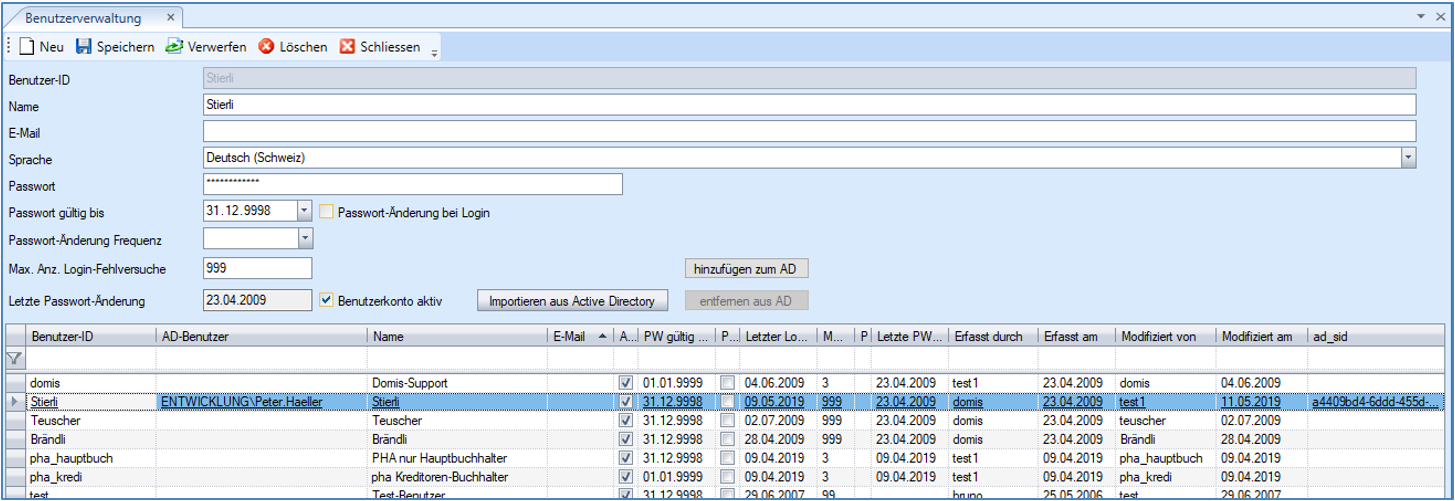This screenshot has width=1455, height=501.
Task: Click Importieren aus Active Directory button
Action: [572, 300]
